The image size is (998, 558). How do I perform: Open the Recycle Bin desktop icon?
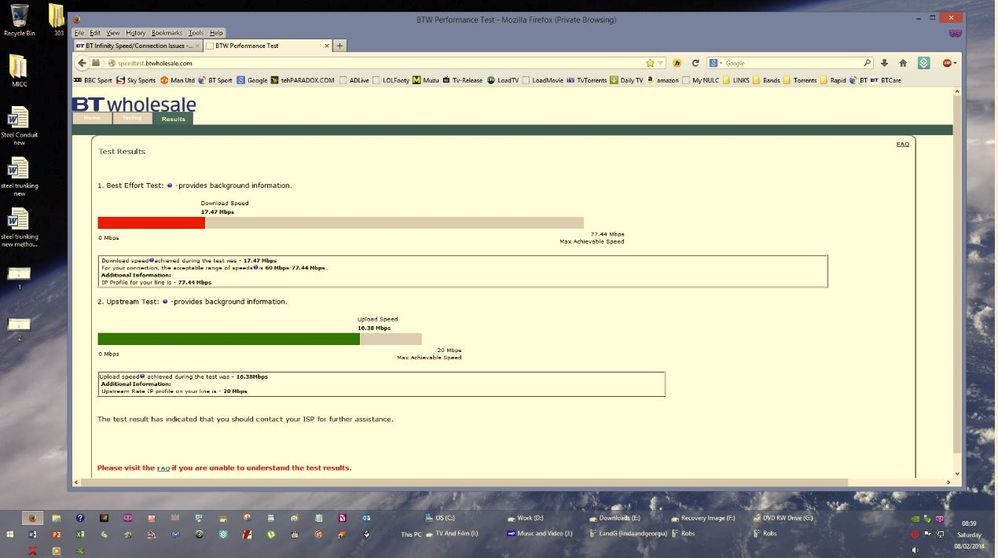19,20
